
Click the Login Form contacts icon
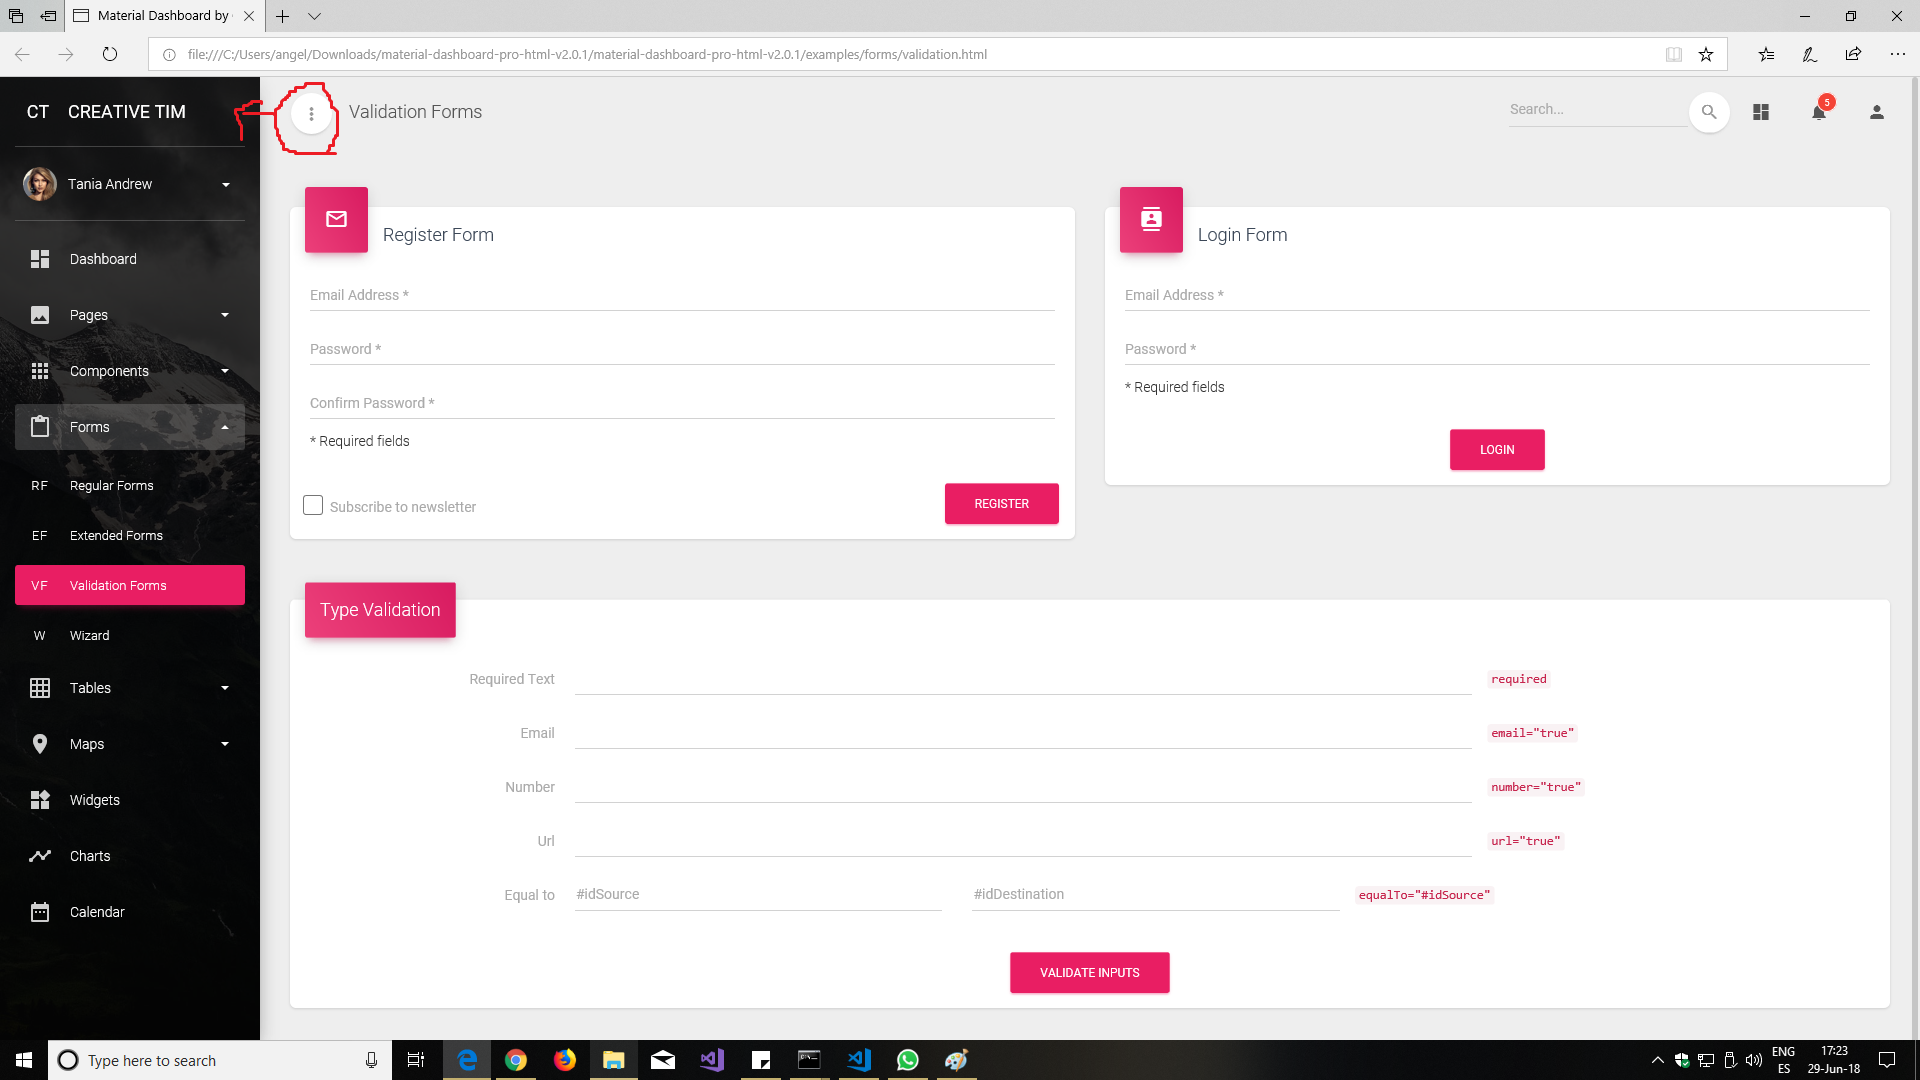(x=1151, y=219)
